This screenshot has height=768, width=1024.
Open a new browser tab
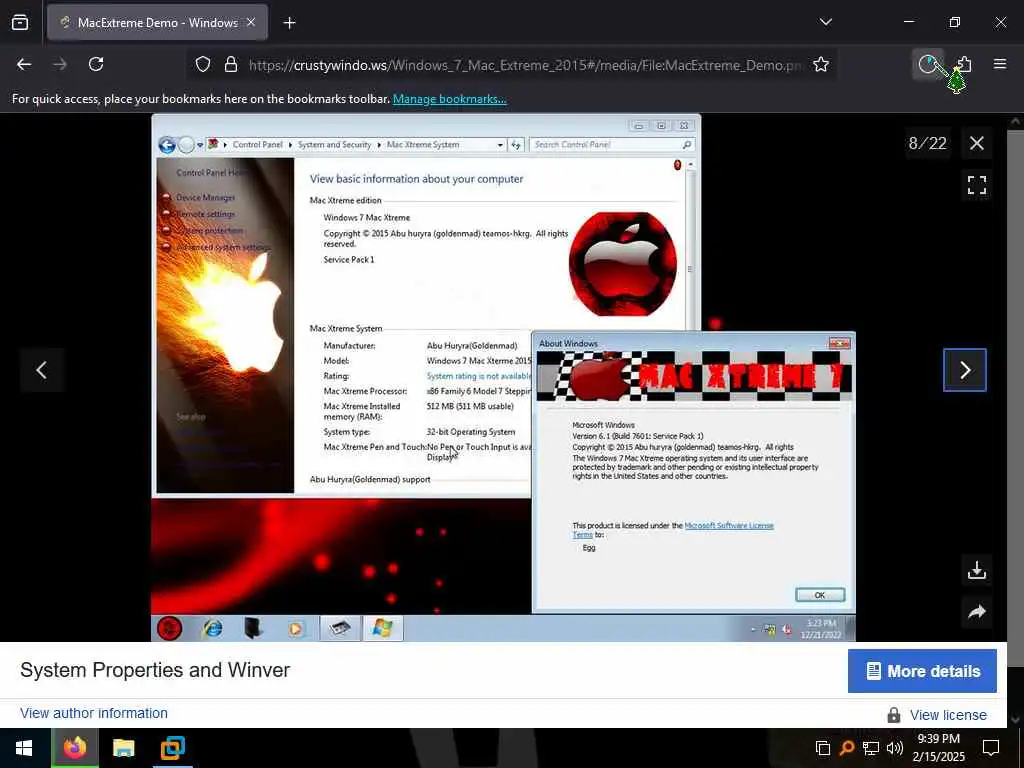(289, 23)
